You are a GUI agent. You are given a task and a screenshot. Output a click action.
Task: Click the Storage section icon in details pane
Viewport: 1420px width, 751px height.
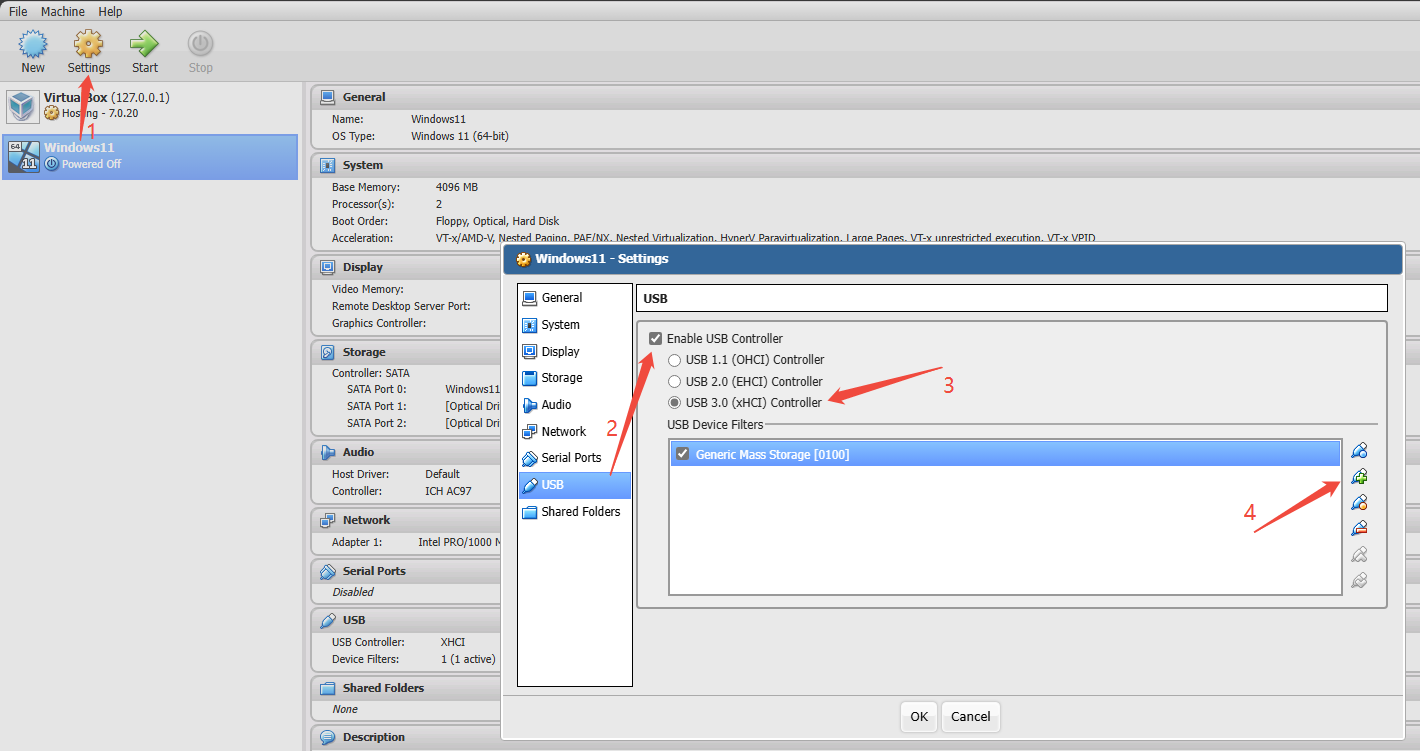[x=327, y=352]
